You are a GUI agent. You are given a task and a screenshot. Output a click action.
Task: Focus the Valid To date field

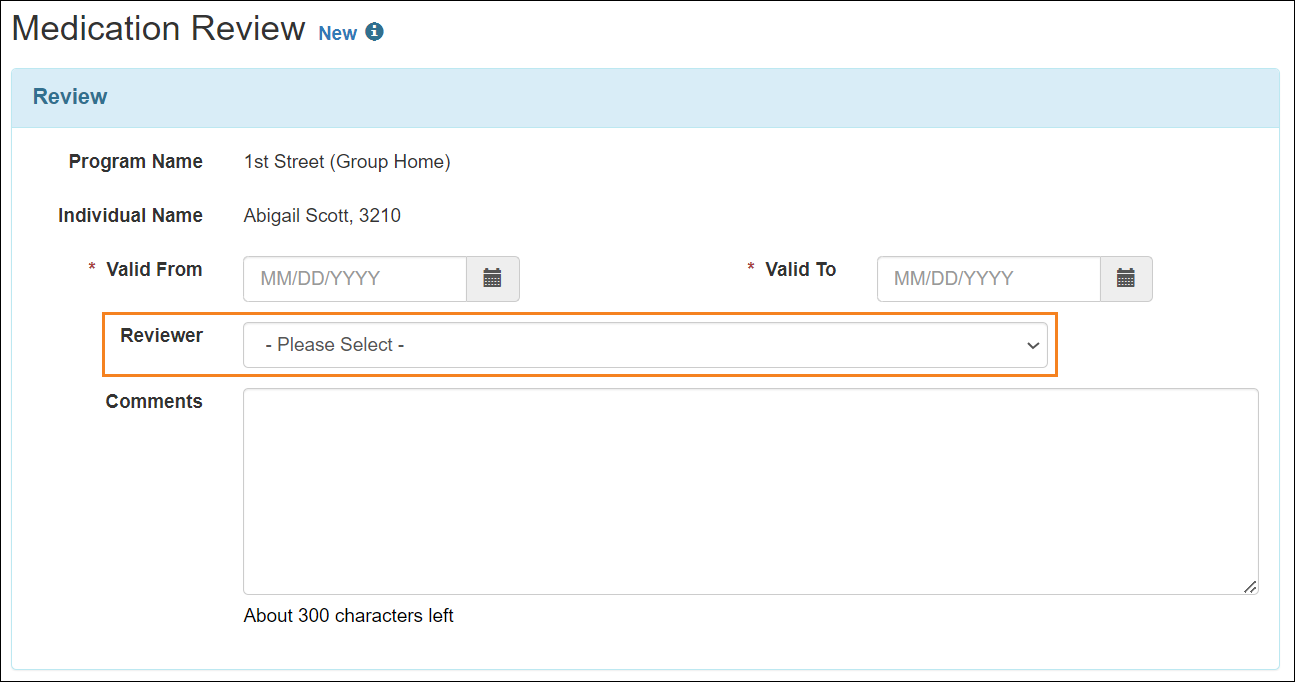(989, 279)
